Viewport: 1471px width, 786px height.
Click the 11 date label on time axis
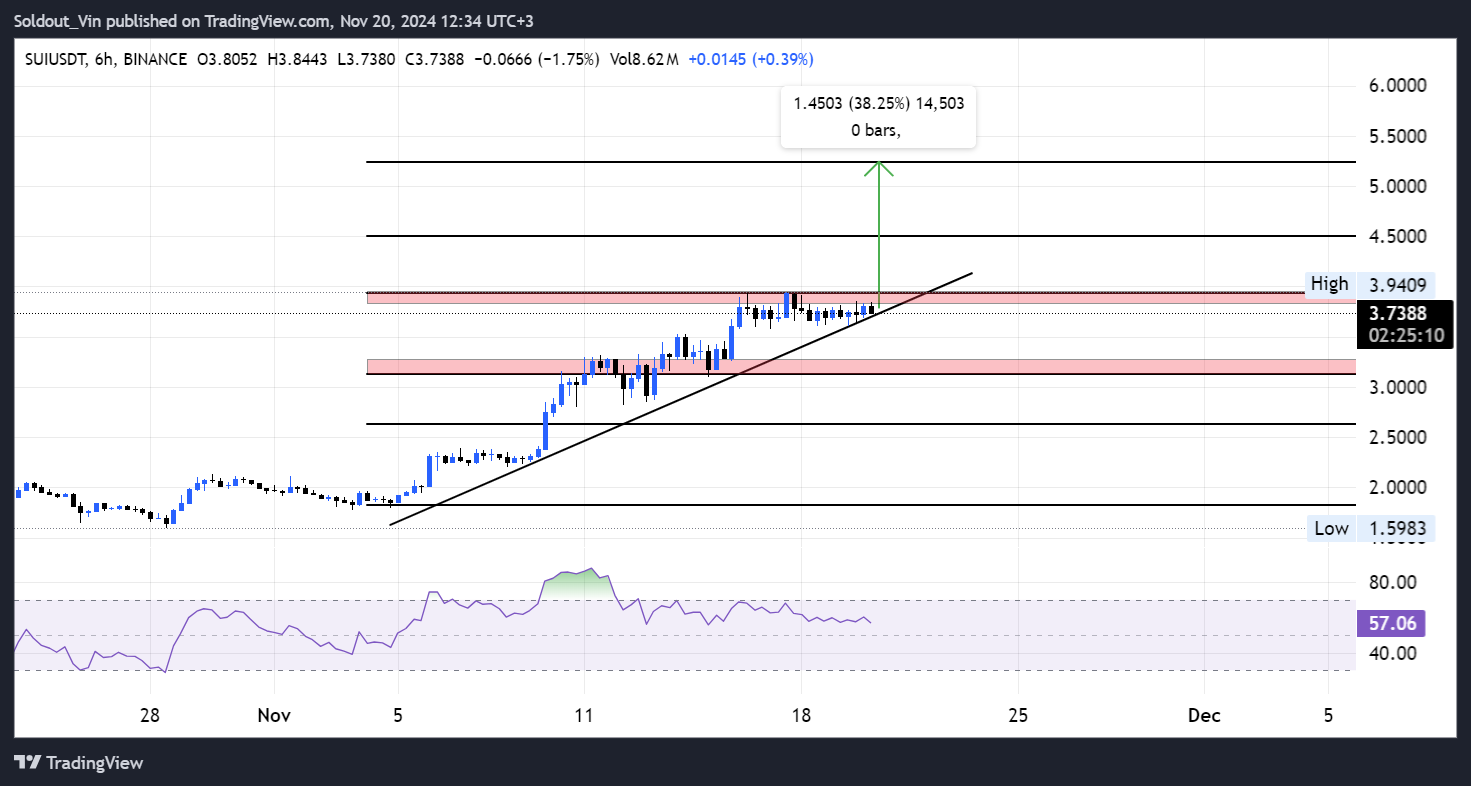point(584,716)
